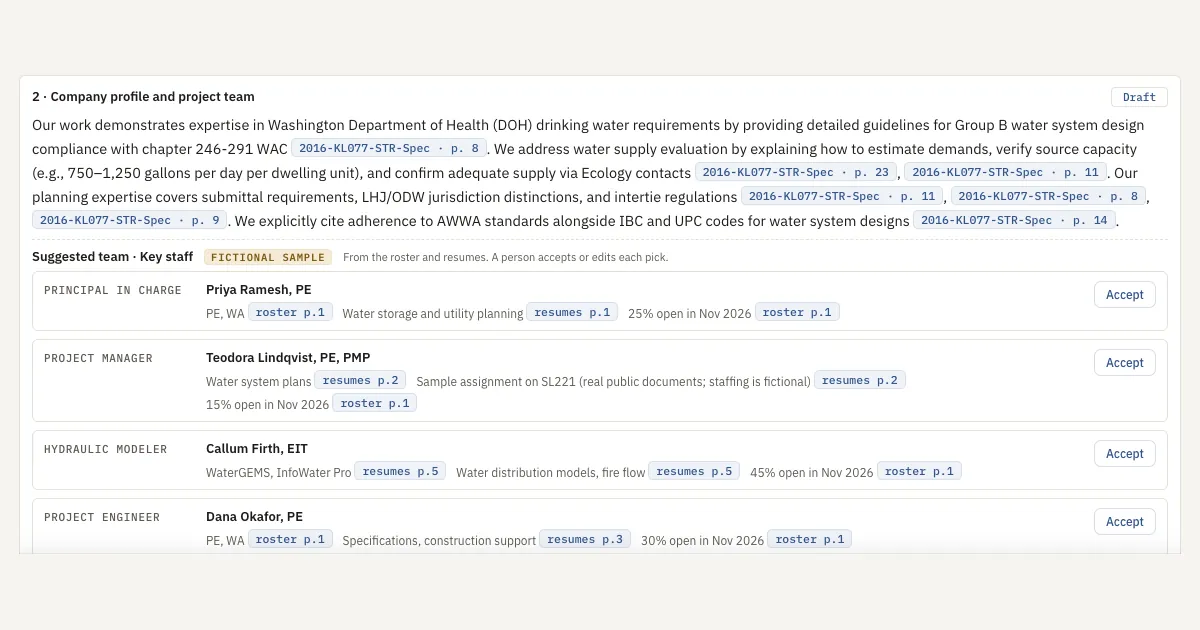Image resolution: width=1200 pixels, height=630 pixels.
Task: Open resumes p.2 chip after Water system plans
Action: pyautogui.click(x=360, y=380)
